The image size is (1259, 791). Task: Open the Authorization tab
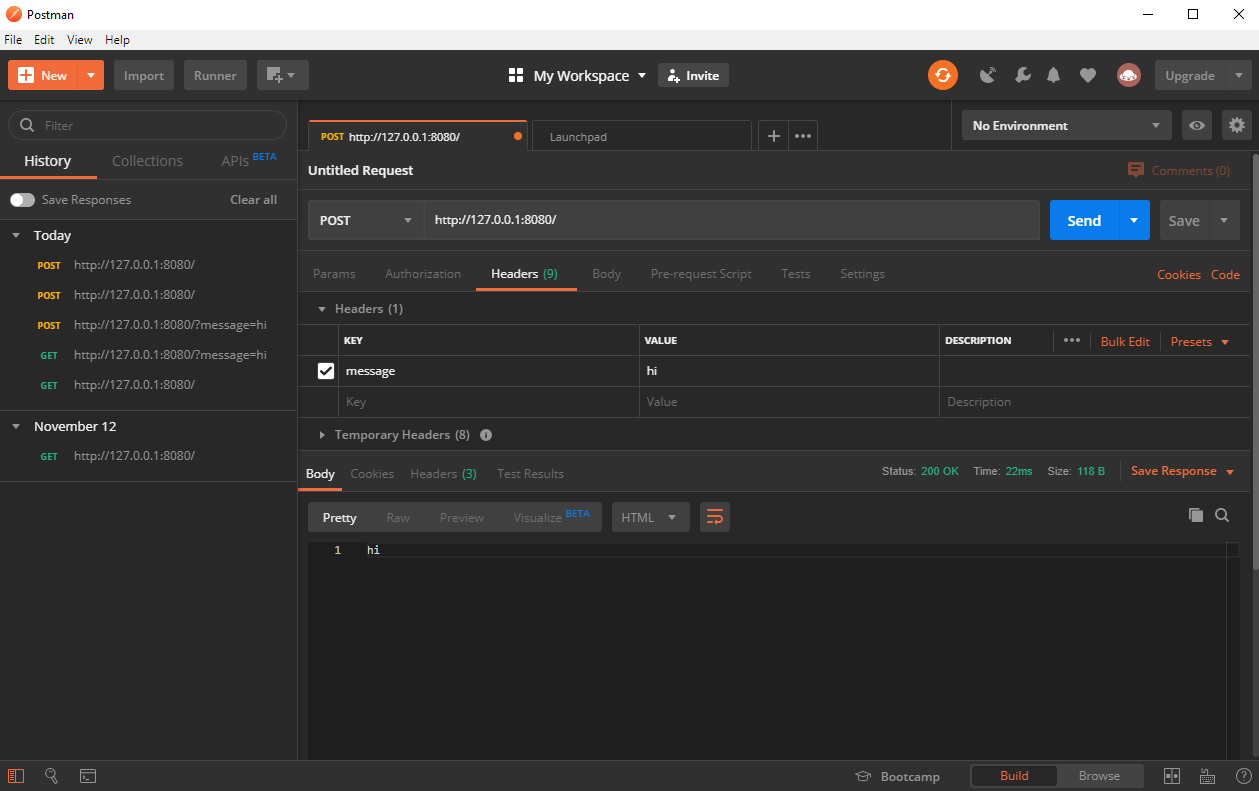[x=423, y=274]
